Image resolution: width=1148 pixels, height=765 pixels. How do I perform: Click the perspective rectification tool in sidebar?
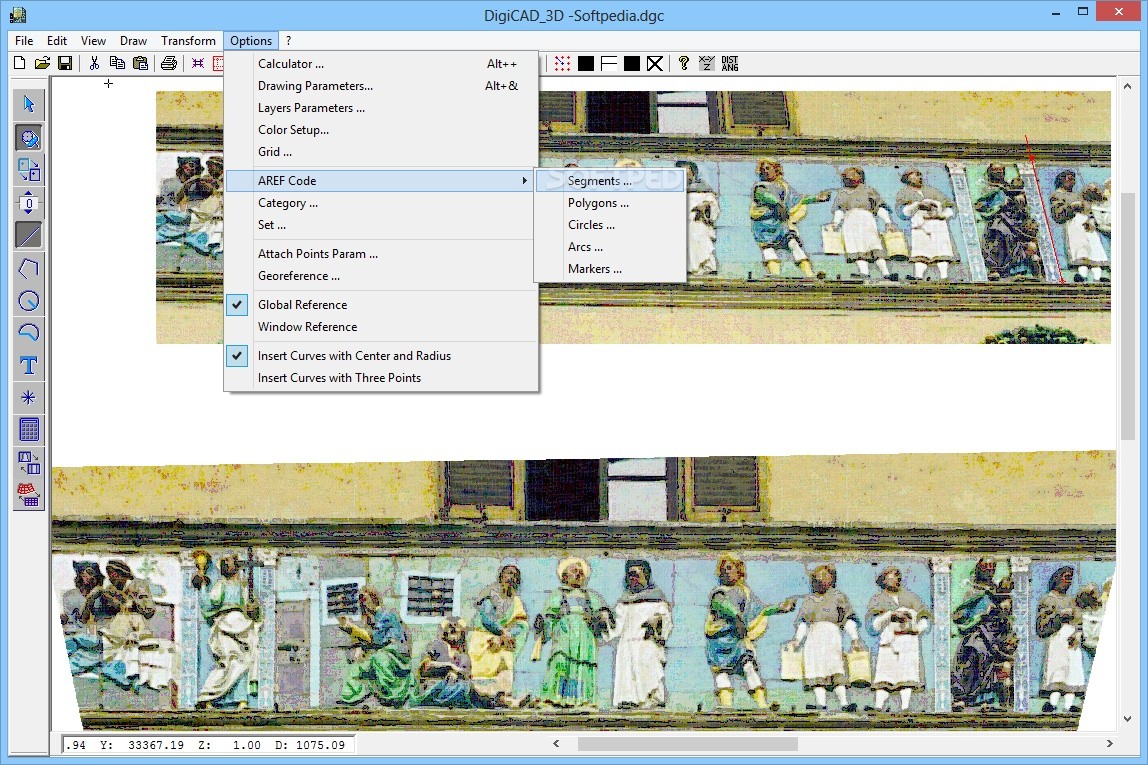(x=29, y=463)
